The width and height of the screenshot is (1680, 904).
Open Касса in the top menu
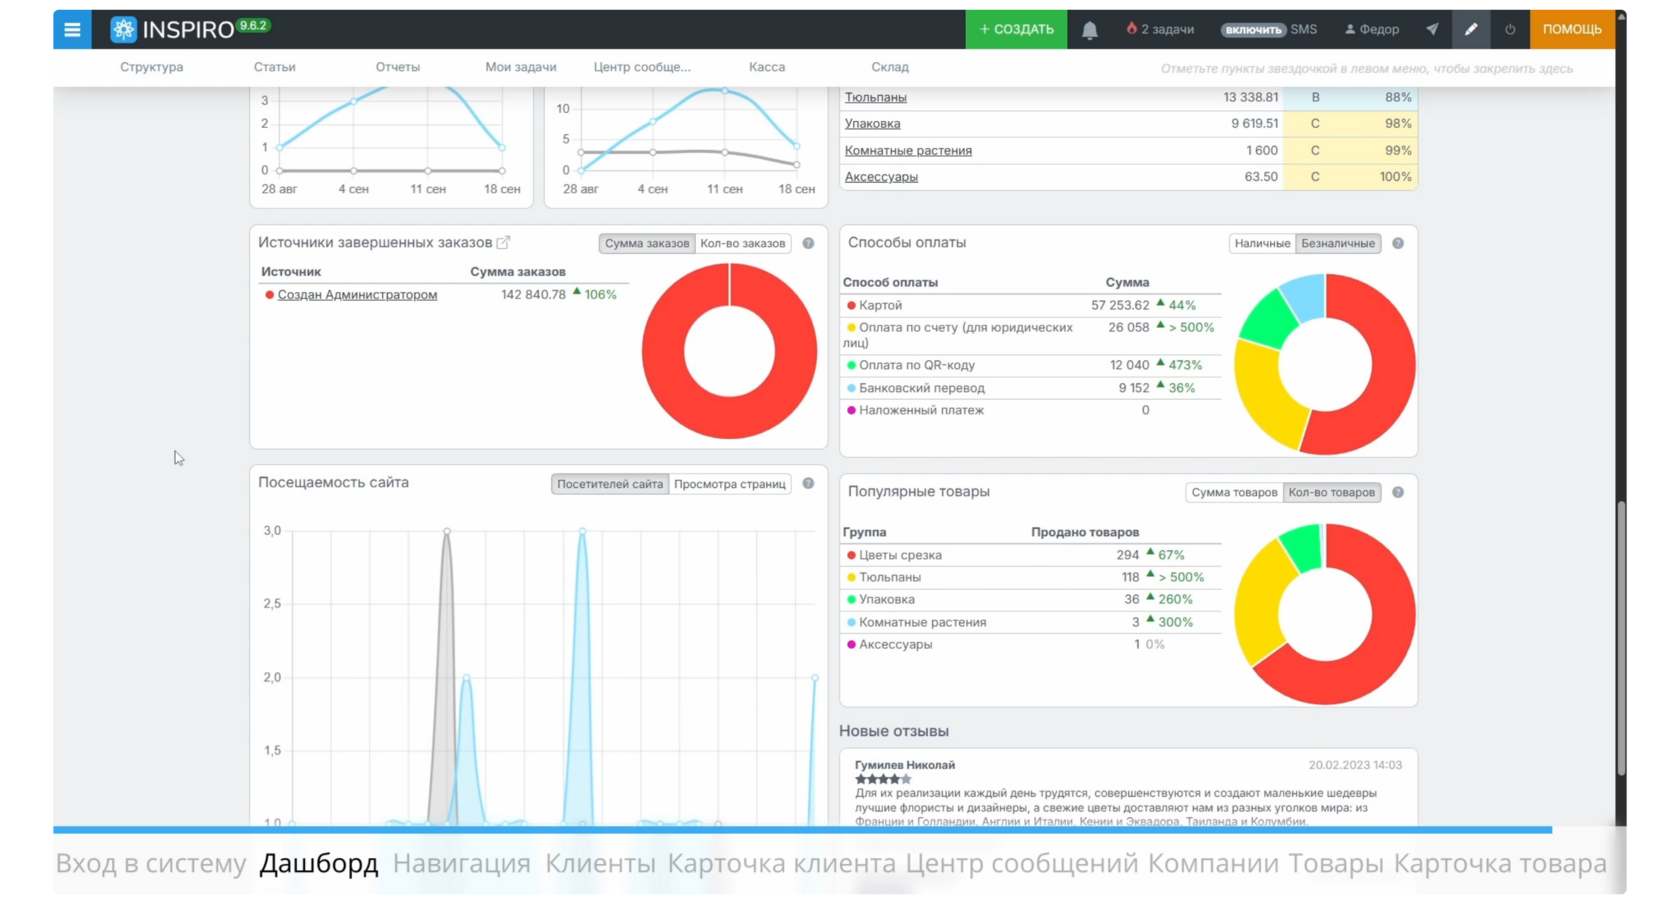pos(767,67)
